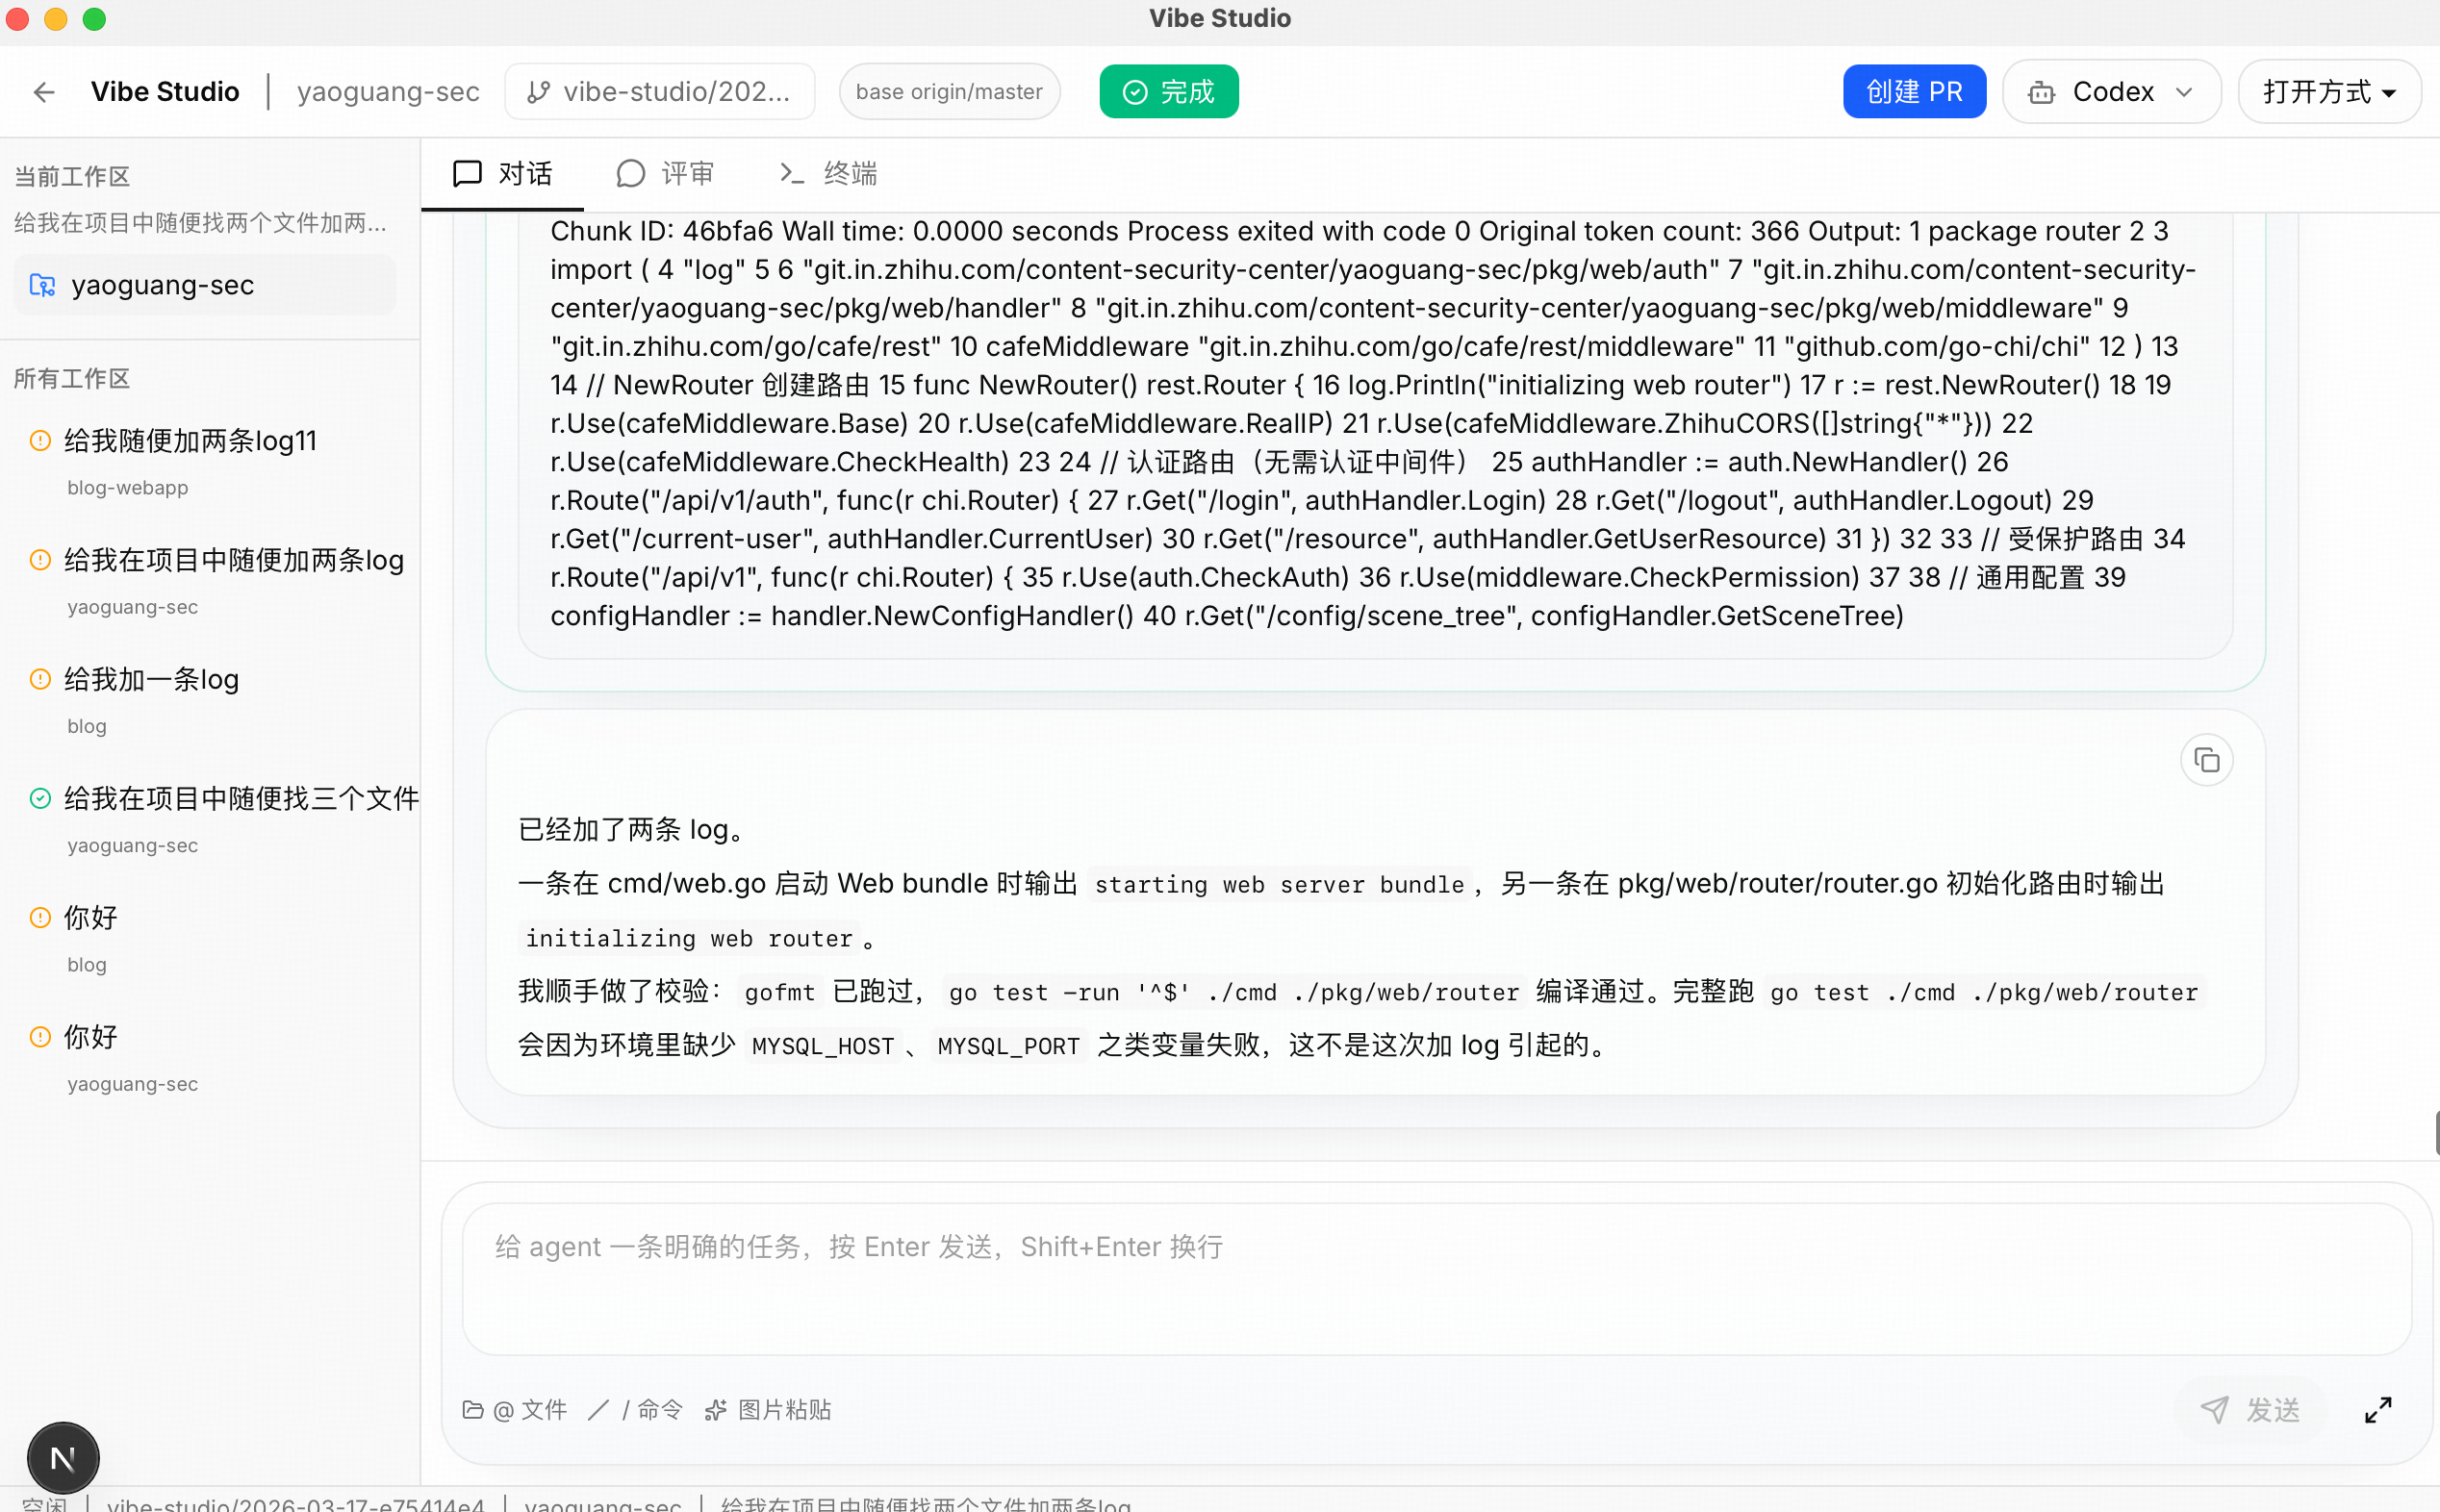Click the blog-webapp project label
2440x1512 pixels.
pyautogui.click(x=127, y=488)
